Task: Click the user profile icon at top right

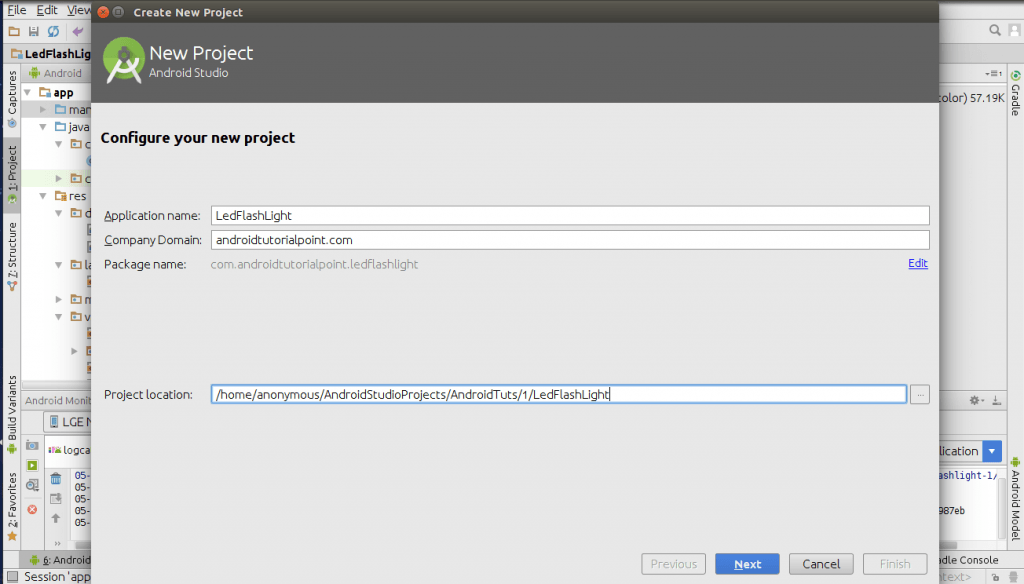Action: pos(1014,30)
